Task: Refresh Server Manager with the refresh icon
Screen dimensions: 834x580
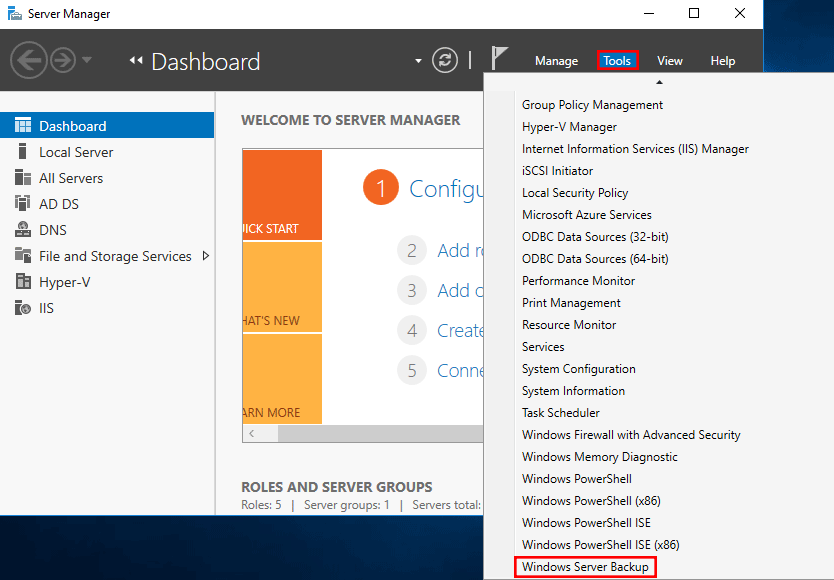Action: (445, 60)
